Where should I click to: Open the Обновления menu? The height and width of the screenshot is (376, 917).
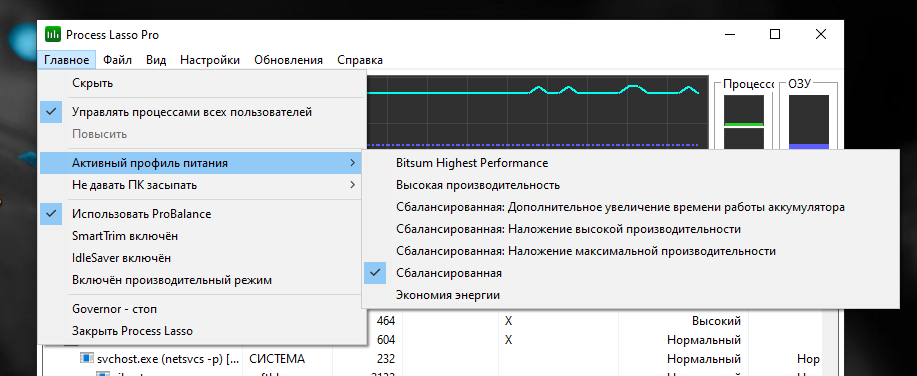(288, 60)
